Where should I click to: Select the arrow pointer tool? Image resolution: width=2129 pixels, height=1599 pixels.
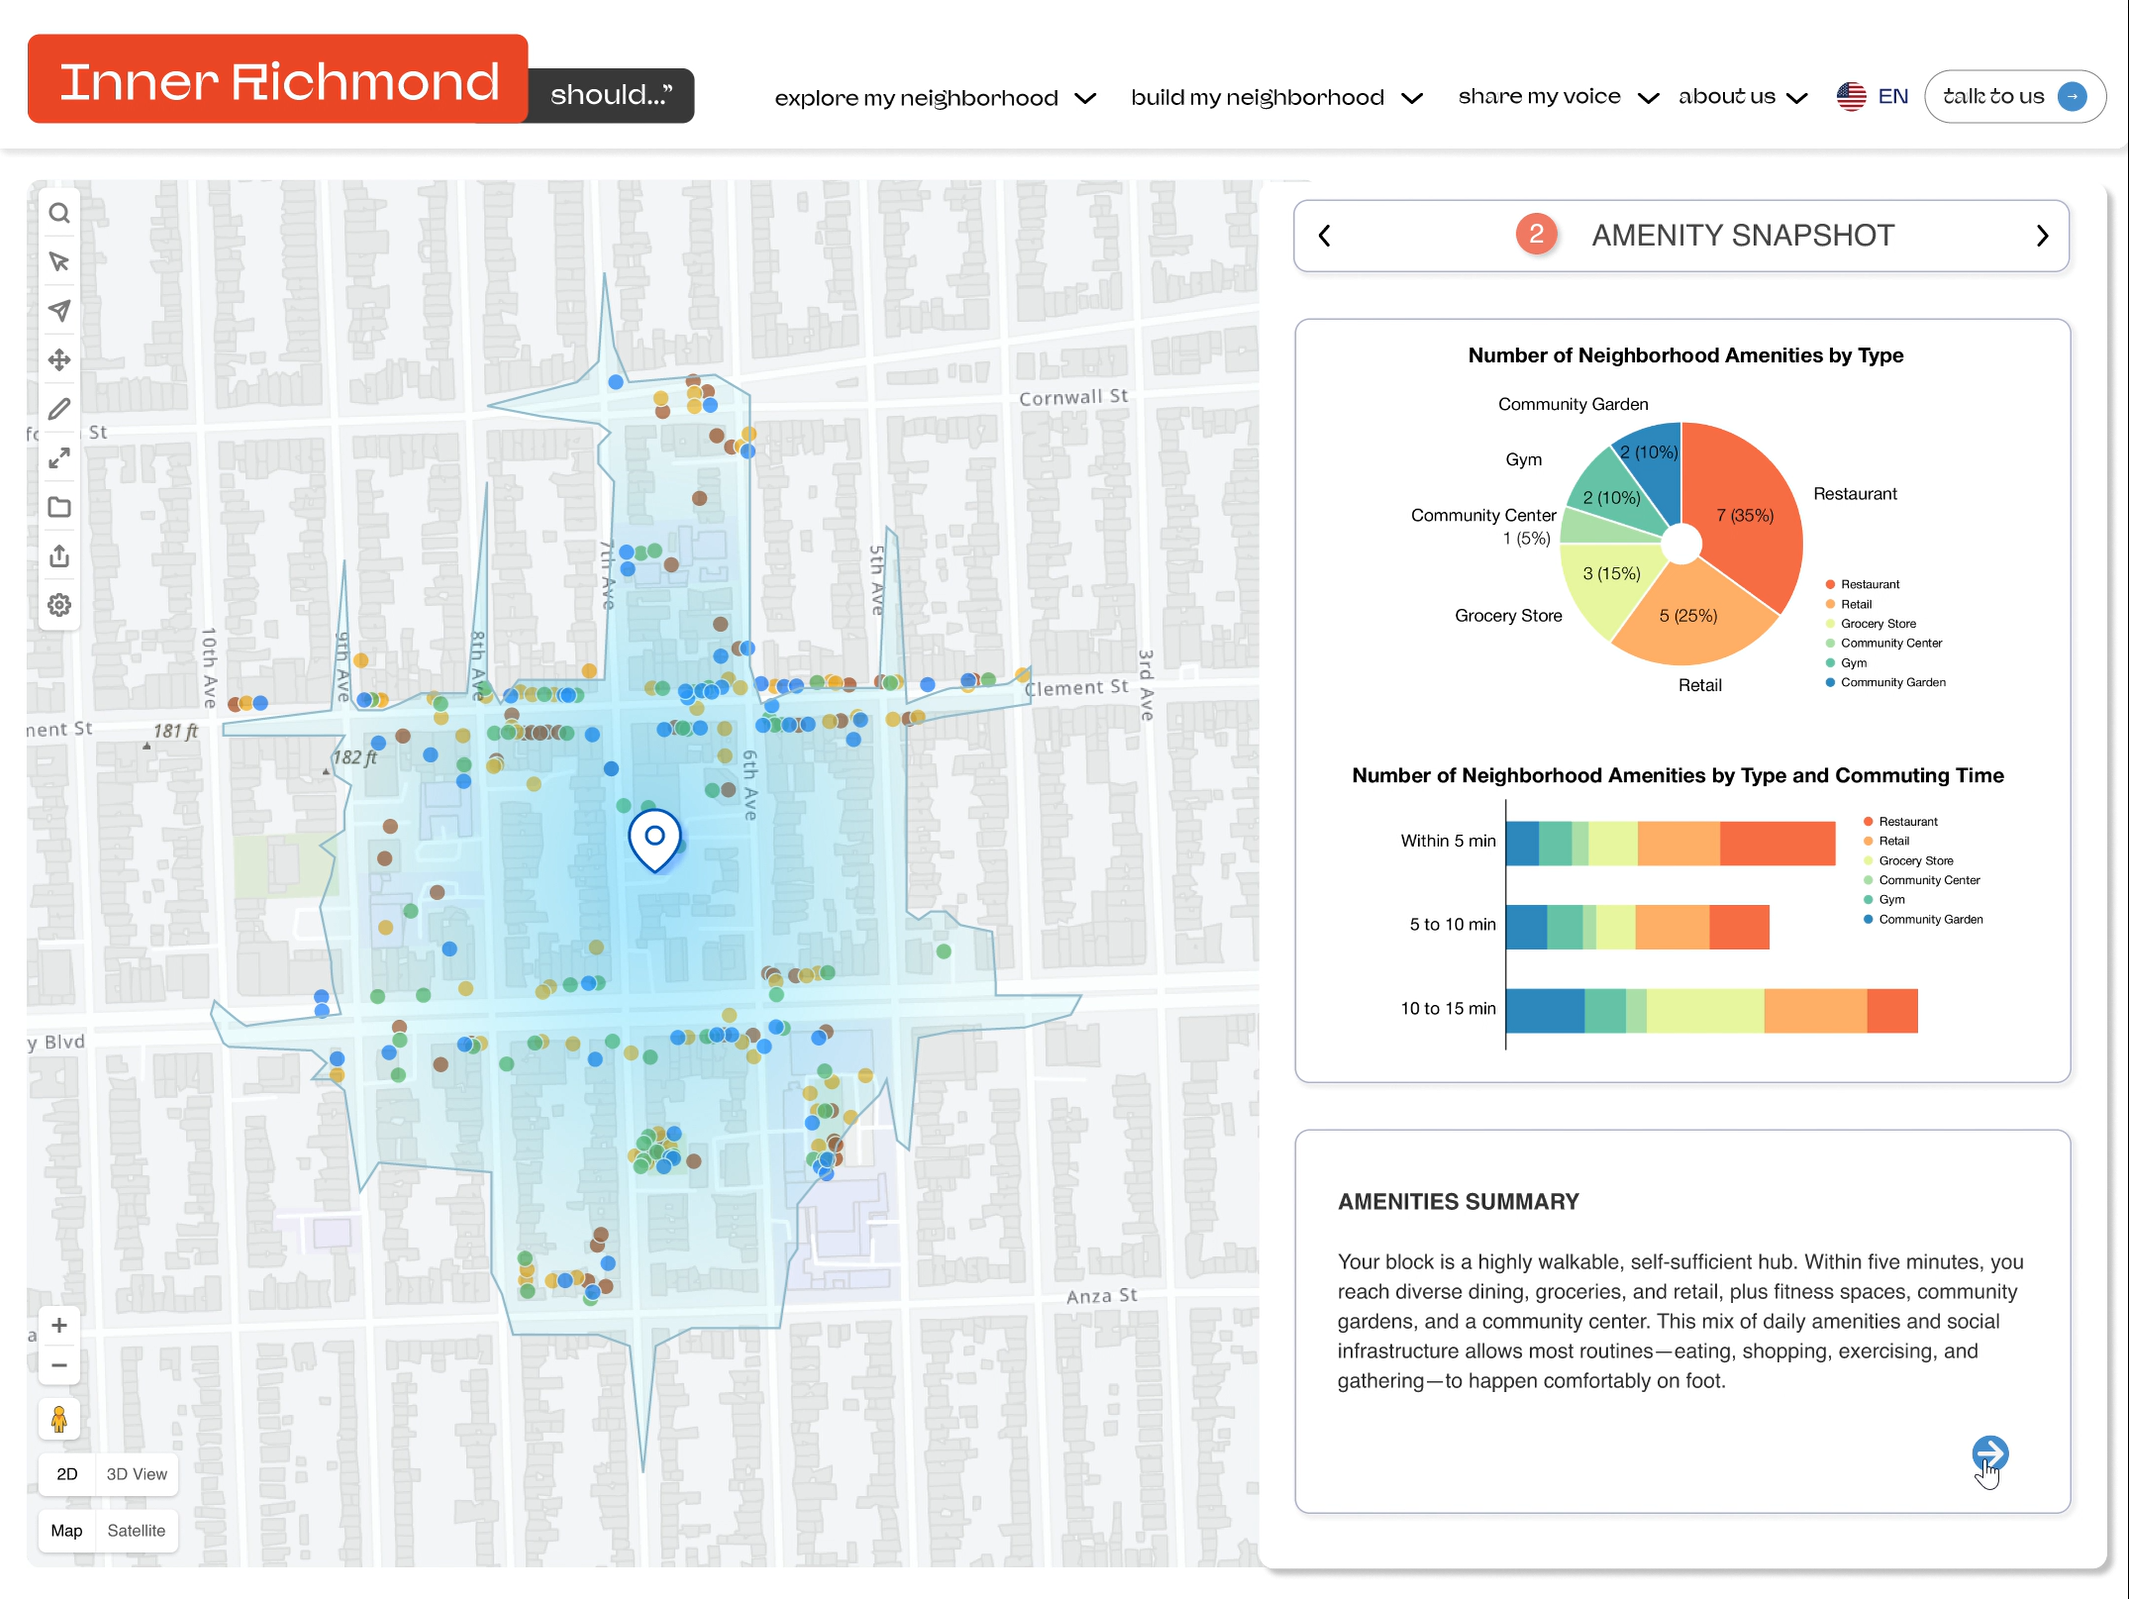tap(59, 262)
